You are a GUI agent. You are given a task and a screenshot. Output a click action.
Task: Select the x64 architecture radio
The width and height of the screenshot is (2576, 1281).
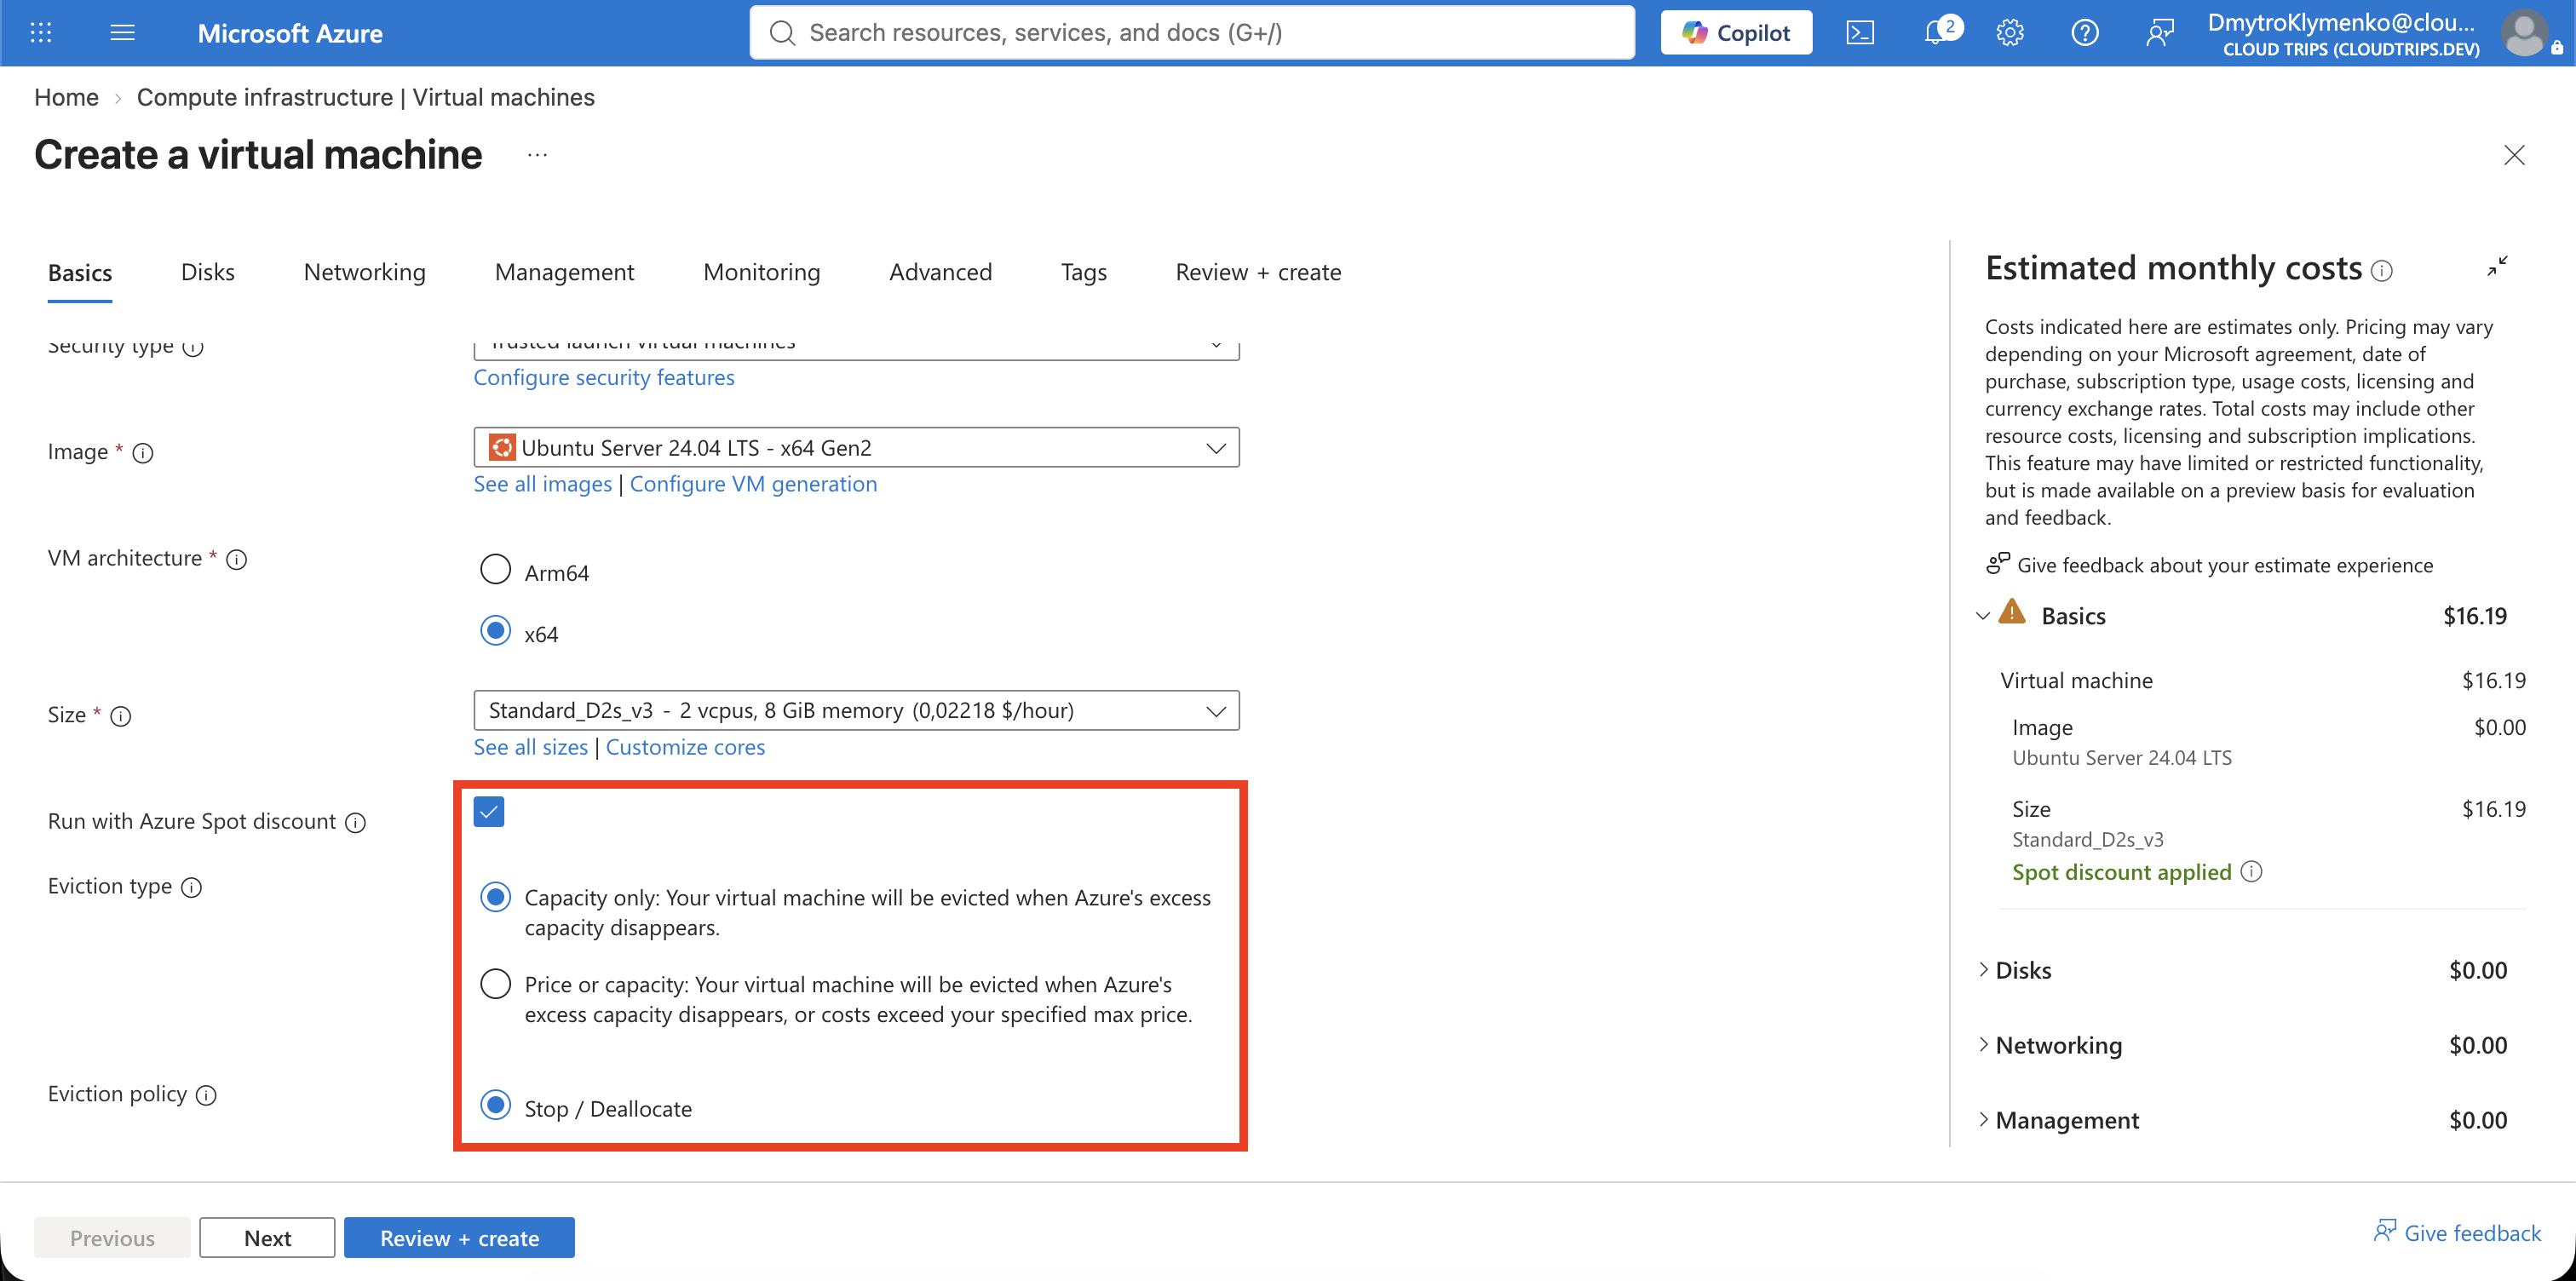click(495, 631)
